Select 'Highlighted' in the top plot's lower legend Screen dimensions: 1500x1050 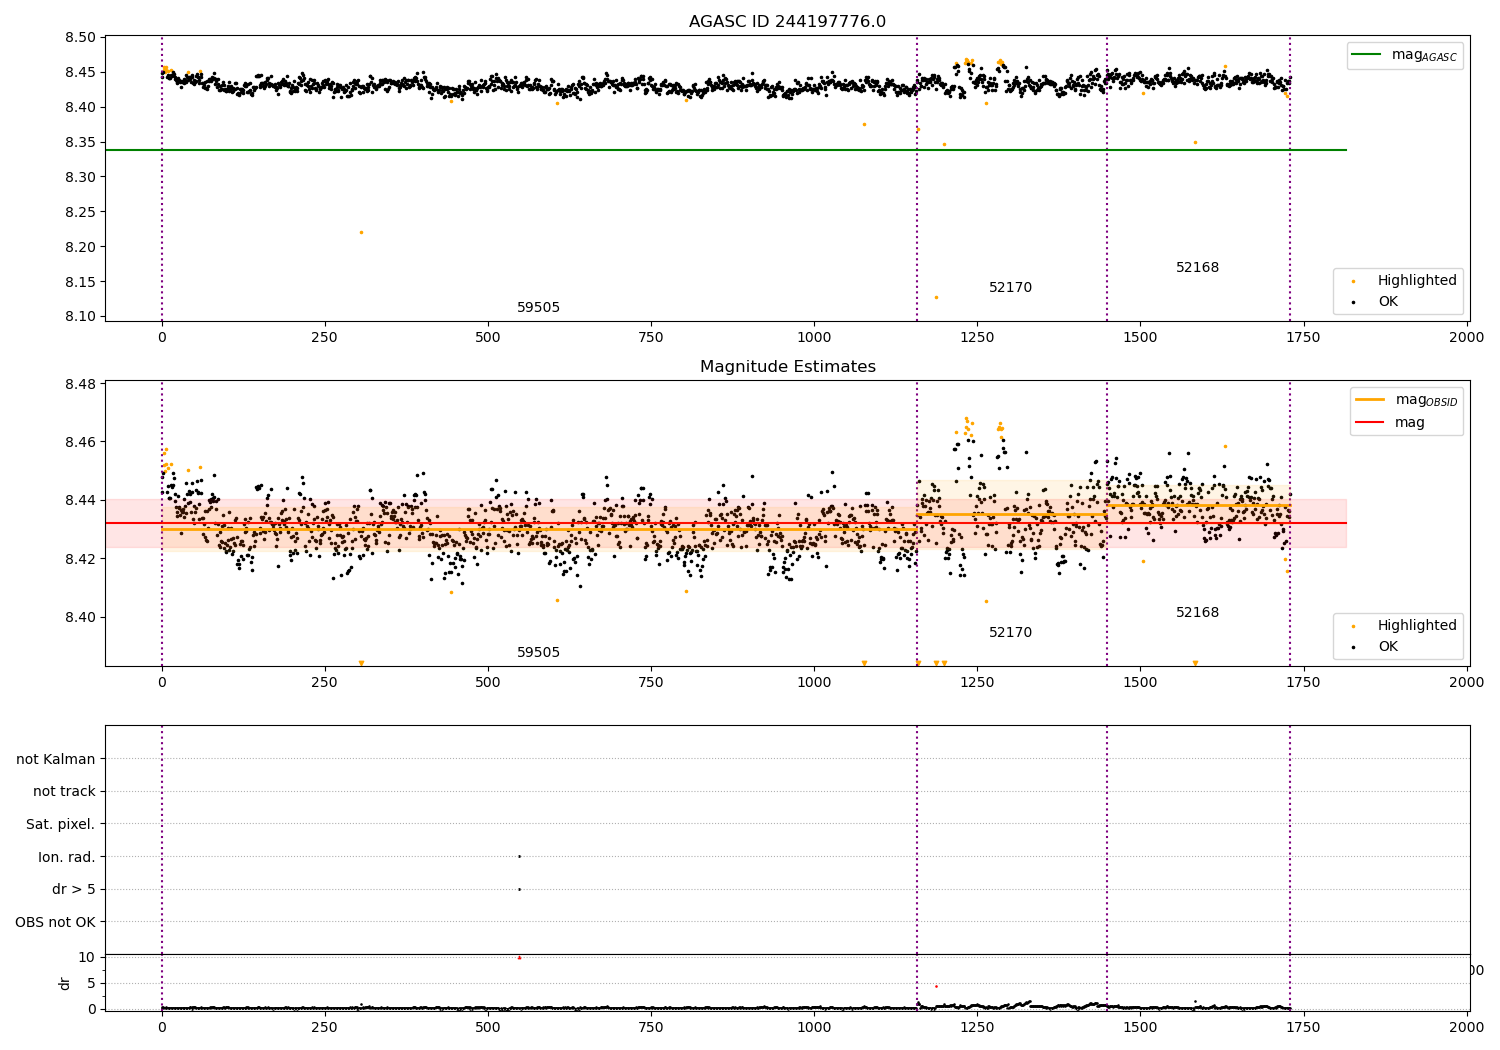pos(1417,281)
